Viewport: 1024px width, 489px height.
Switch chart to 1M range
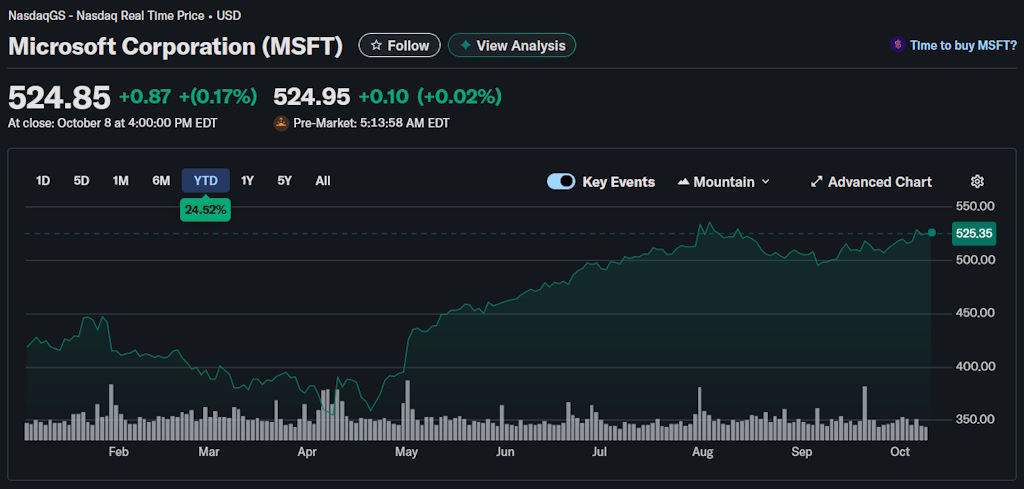coord(121,181)
